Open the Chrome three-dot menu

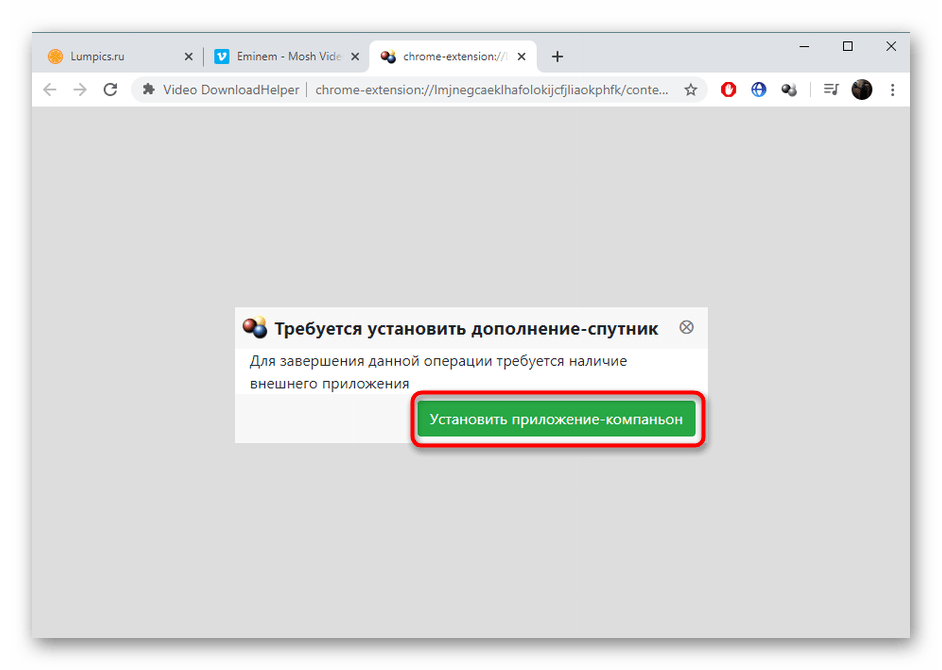[x=892, y=90]
